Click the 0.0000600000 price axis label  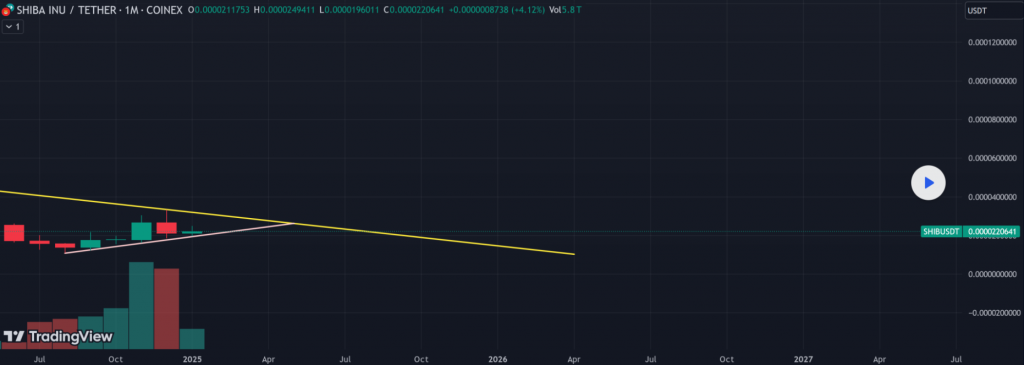[992, 158]
